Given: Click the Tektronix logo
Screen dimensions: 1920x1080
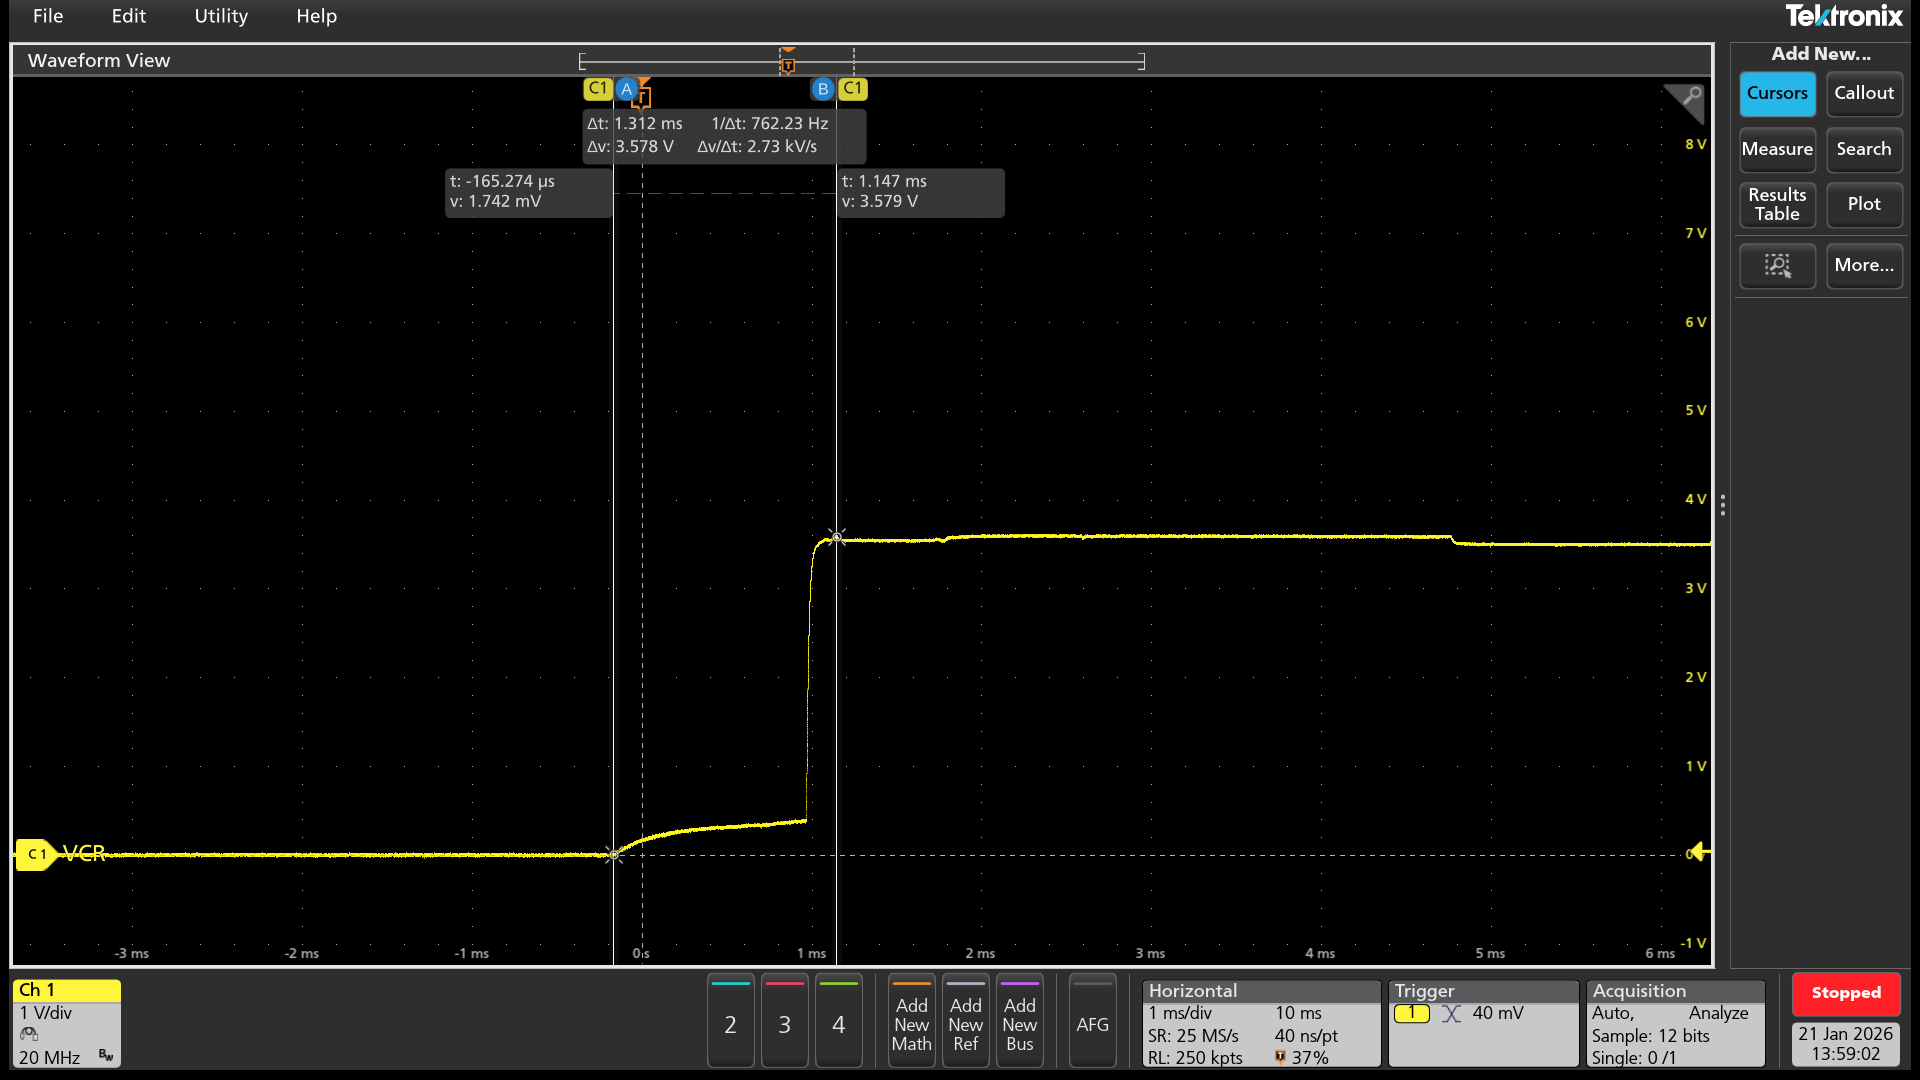Looking at the screenshot, I should click(1843, 16).
